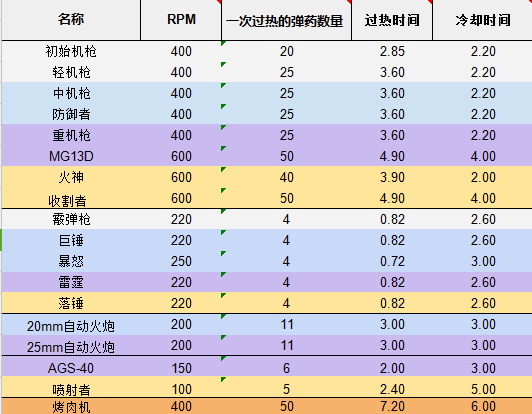
Task: Click ammo count 6 in AGS-40 row
Action: pos(286,368)
